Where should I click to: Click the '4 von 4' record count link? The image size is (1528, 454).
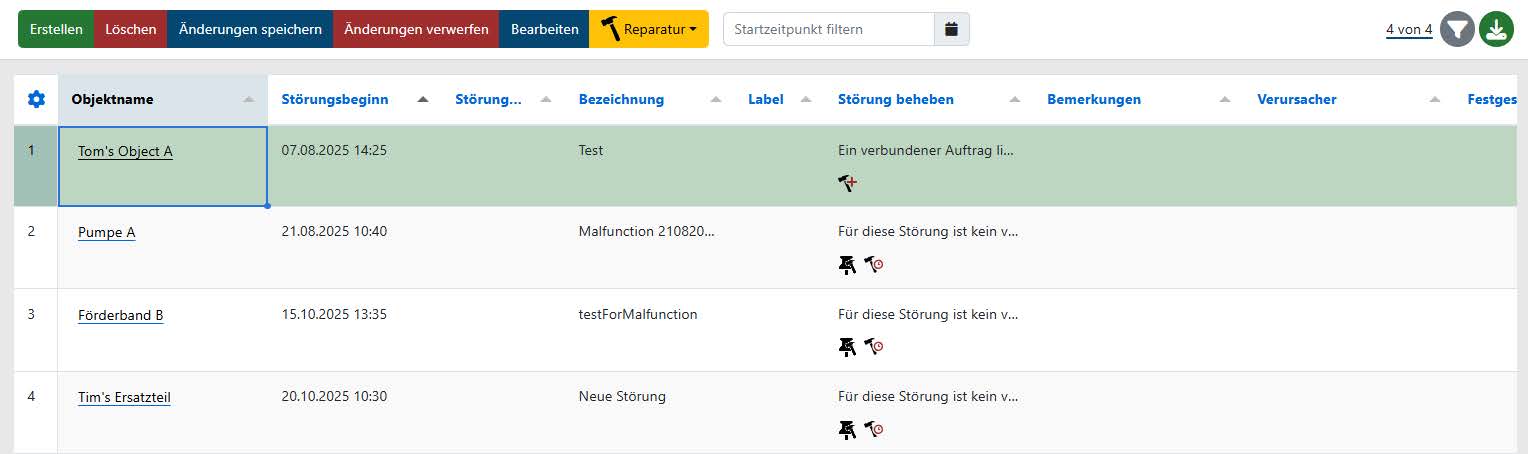(1408, 29)
